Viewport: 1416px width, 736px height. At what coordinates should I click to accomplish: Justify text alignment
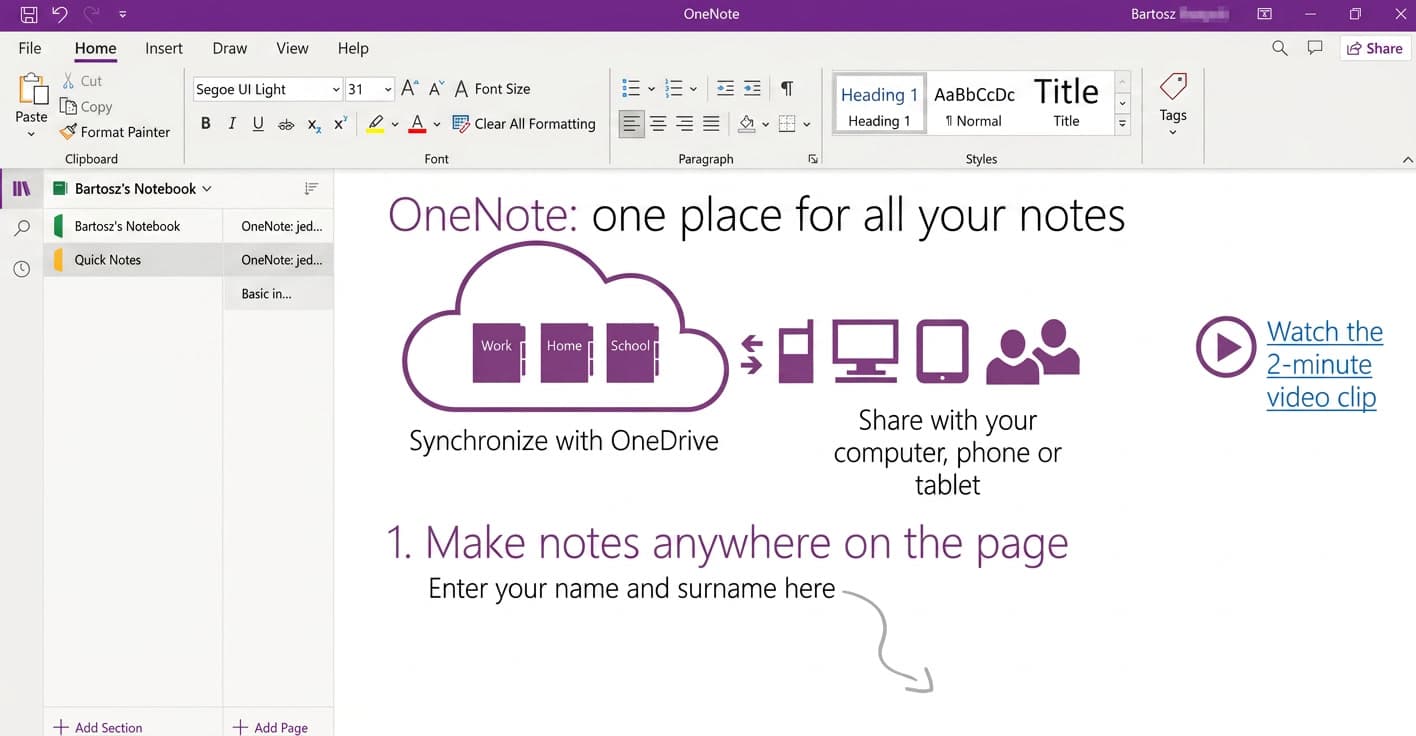pyautogui.click(x=711, y=124)
